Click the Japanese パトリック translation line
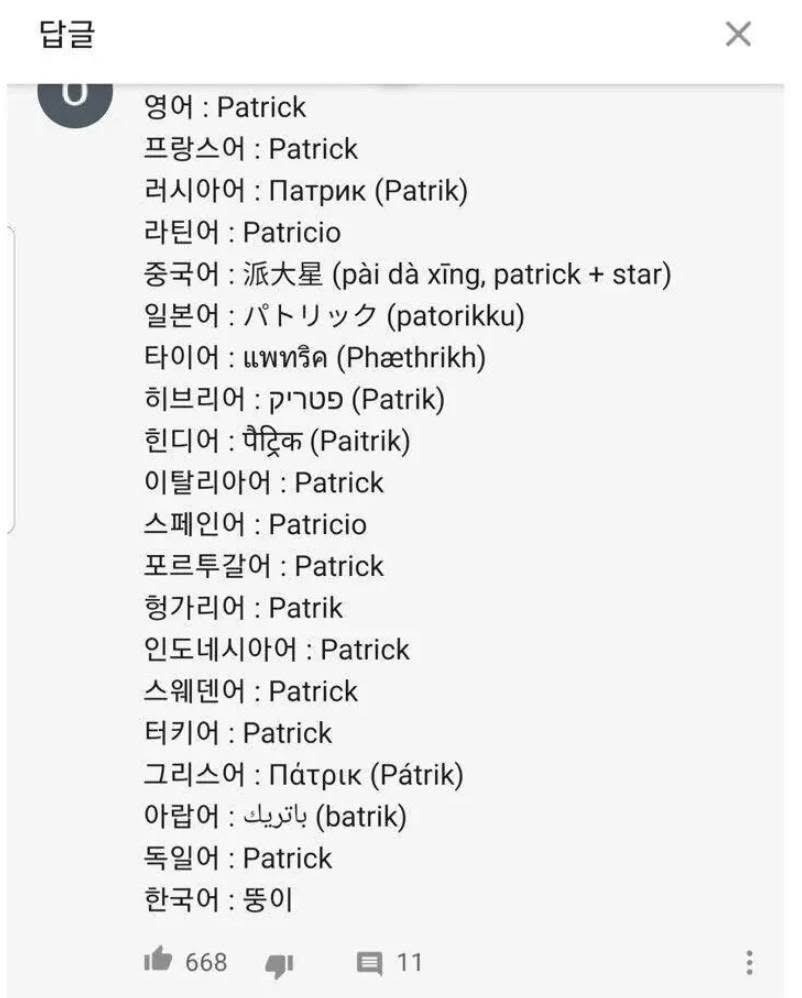802x998 pixels. [x=334, y=316]
